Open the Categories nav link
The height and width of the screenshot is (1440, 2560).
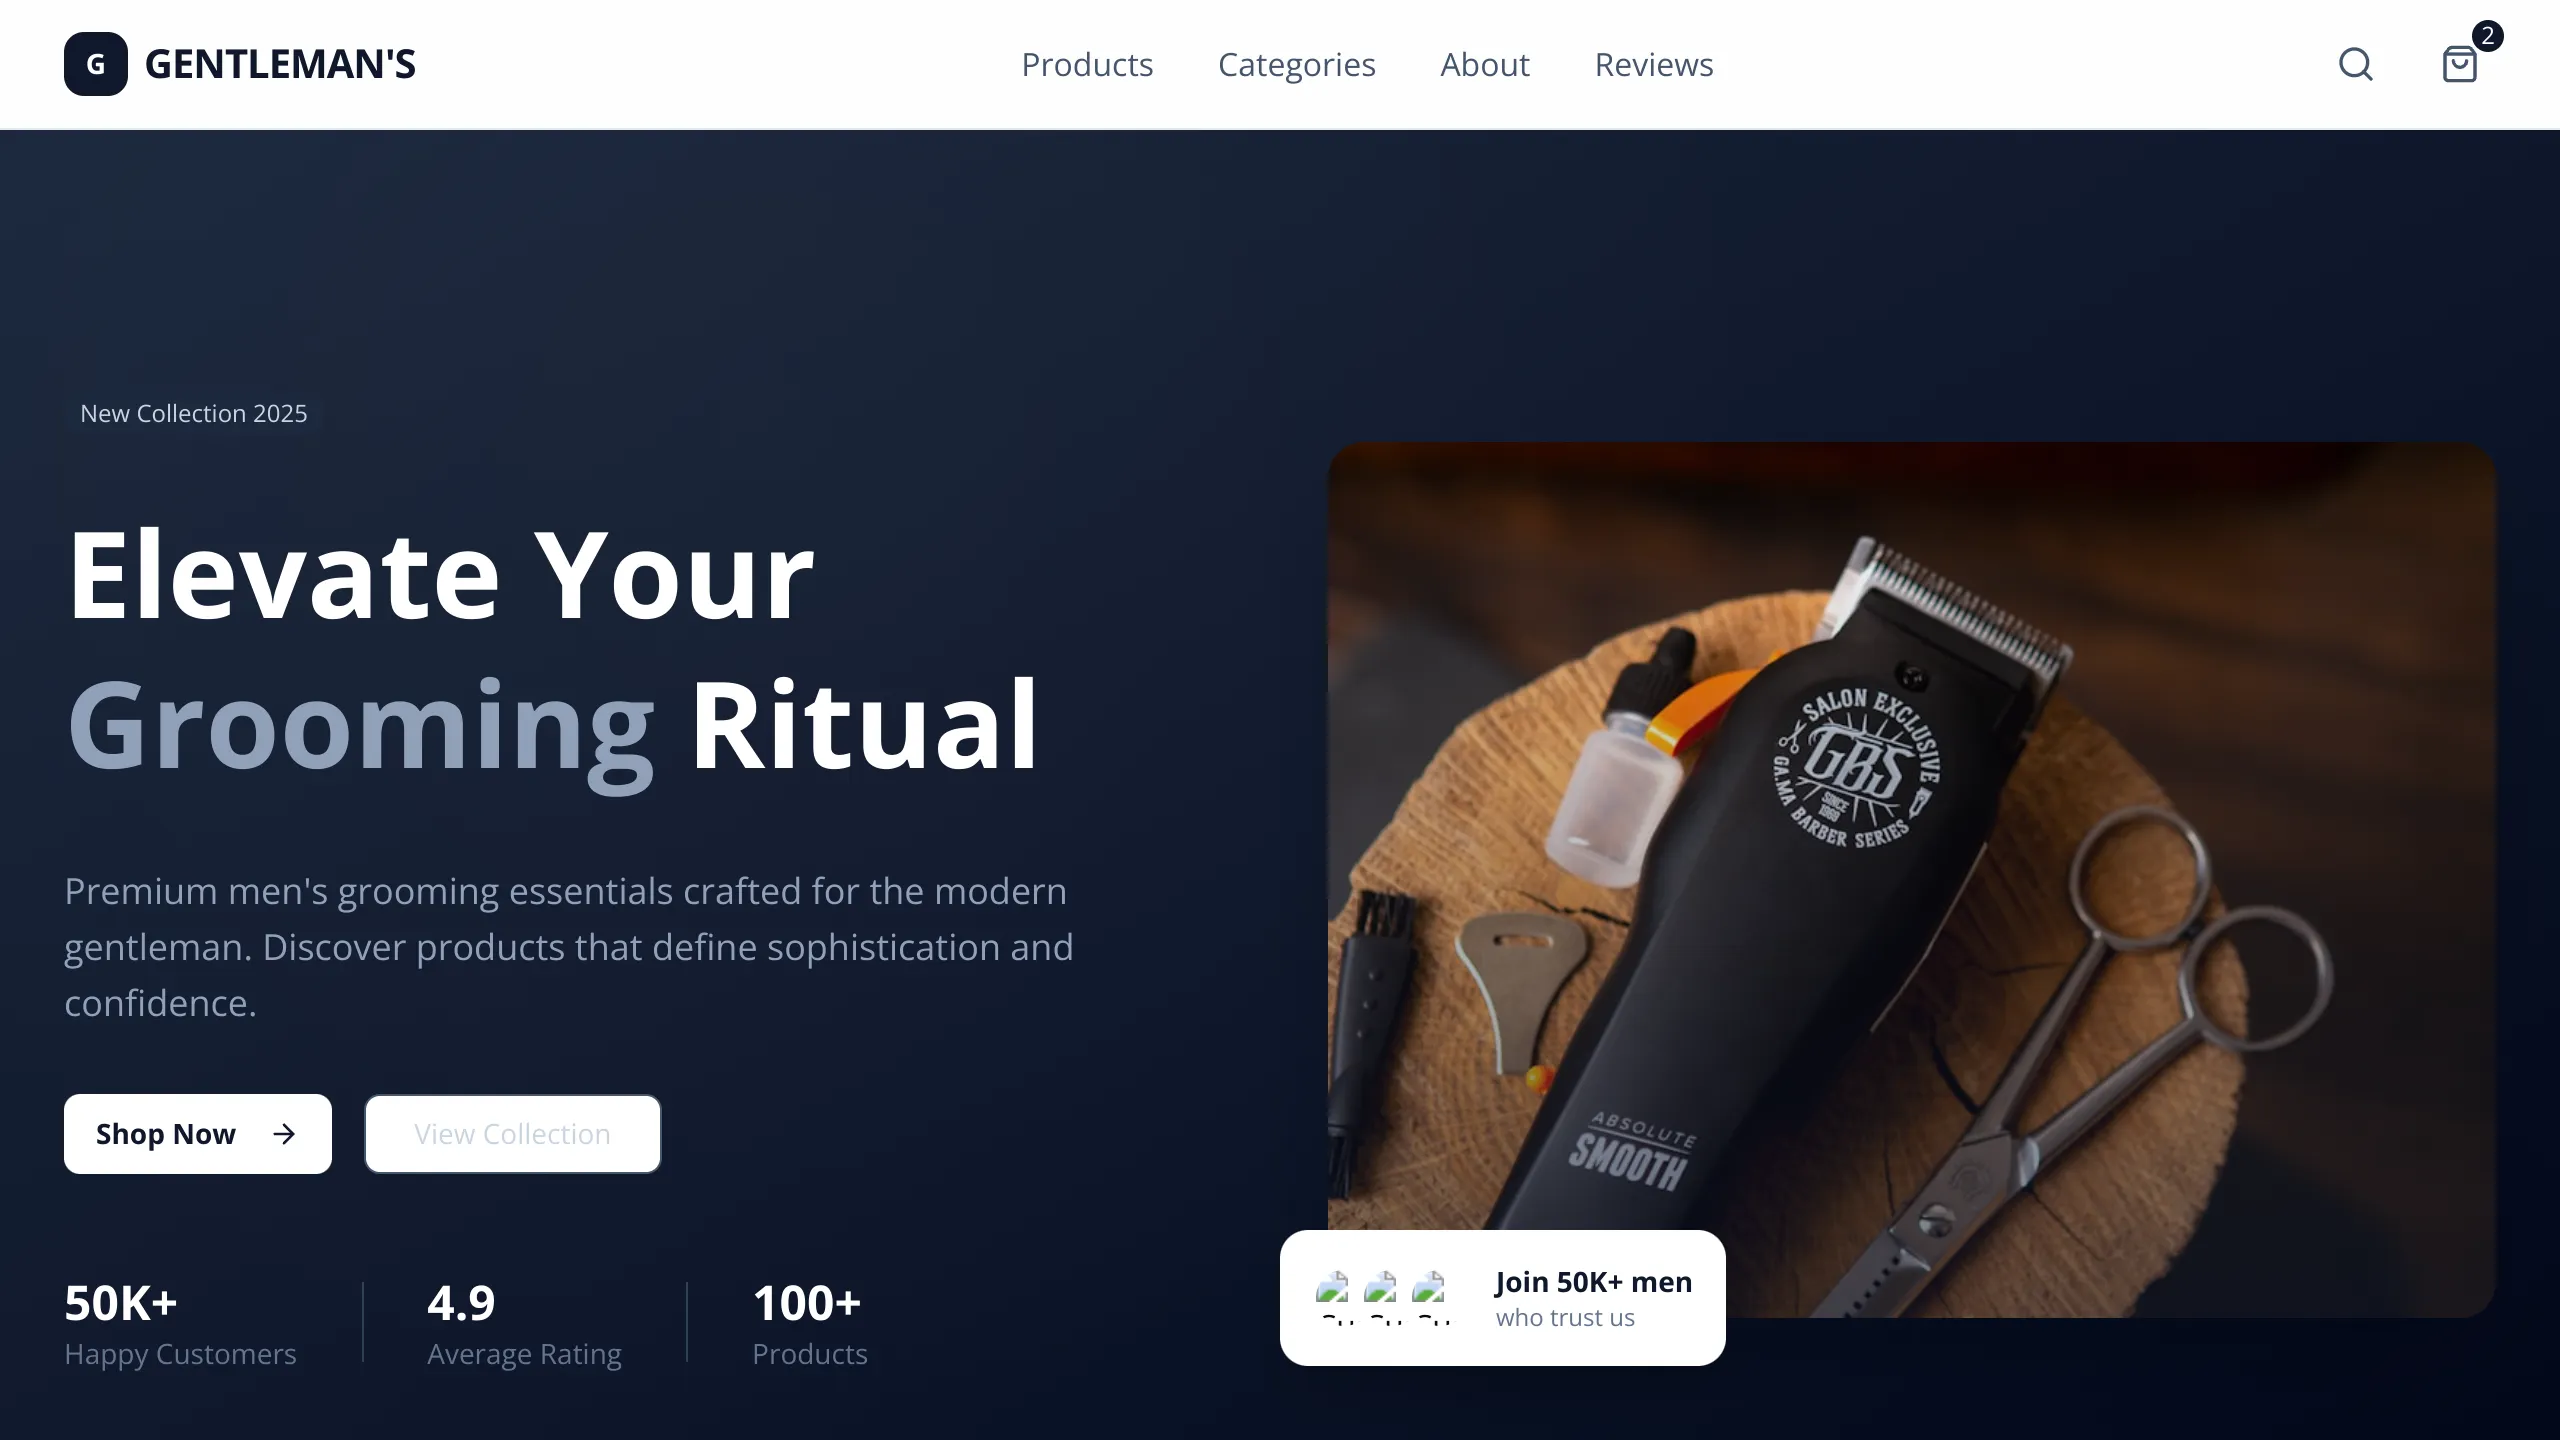1297,64
